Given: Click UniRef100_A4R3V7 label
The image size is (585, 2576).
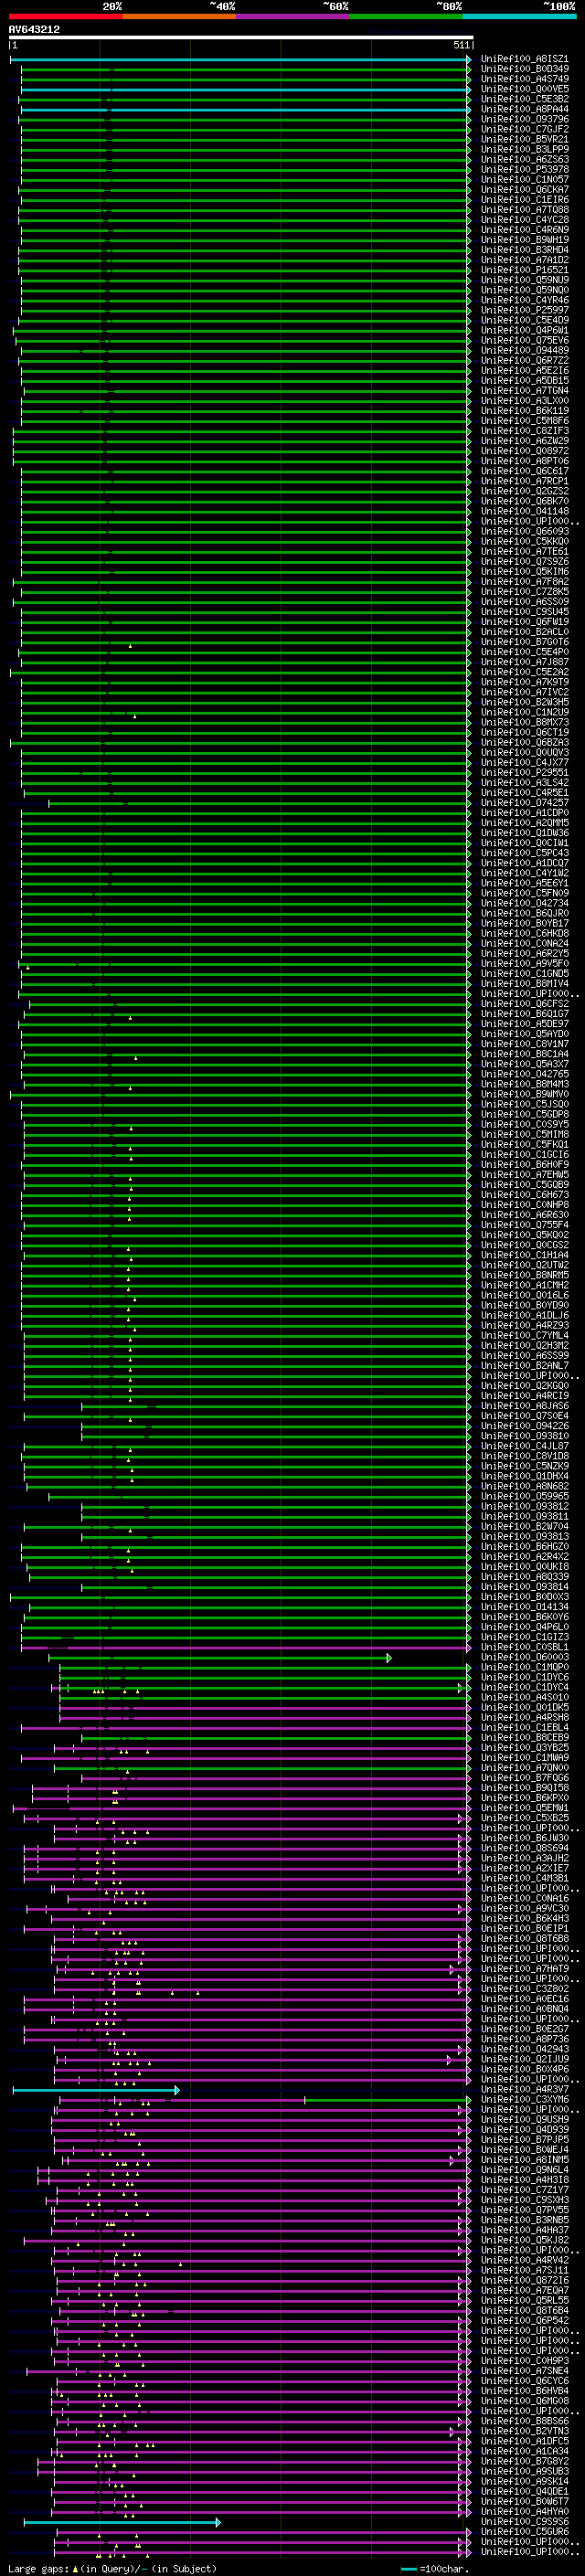Looking at the screenshot, I should [x=524, y=2089].
